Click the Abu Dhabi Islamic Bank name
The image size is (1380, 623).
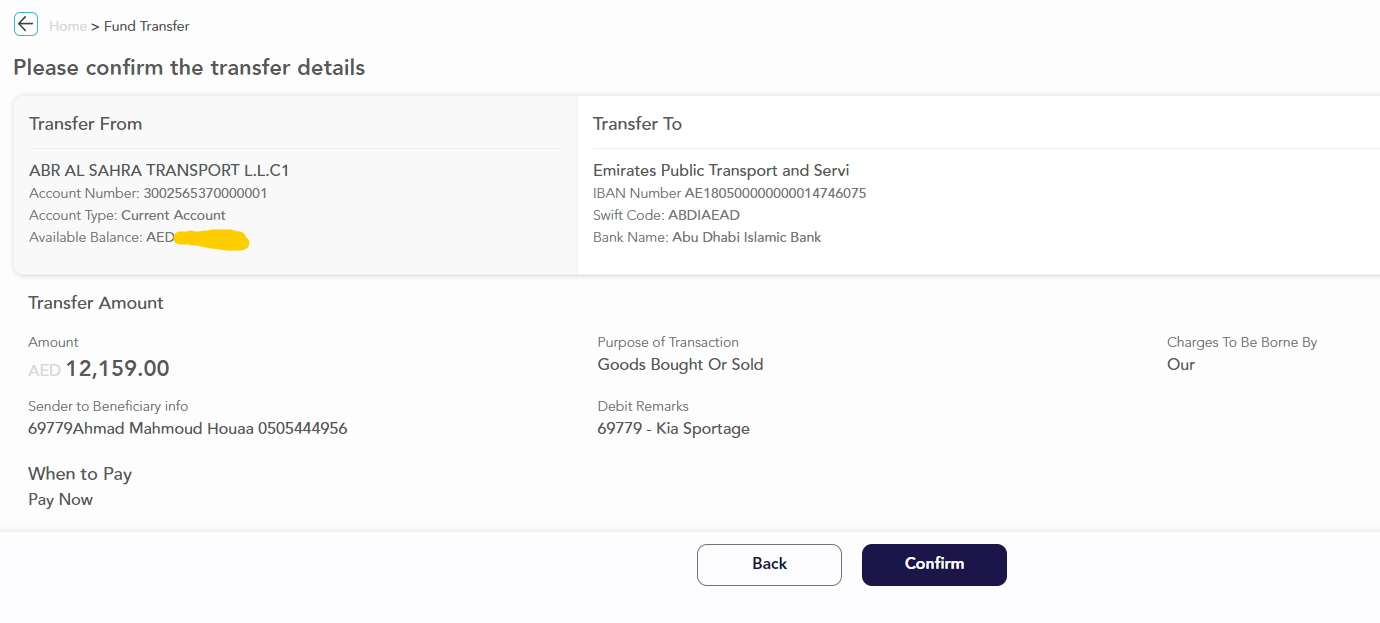coord(746,237)
